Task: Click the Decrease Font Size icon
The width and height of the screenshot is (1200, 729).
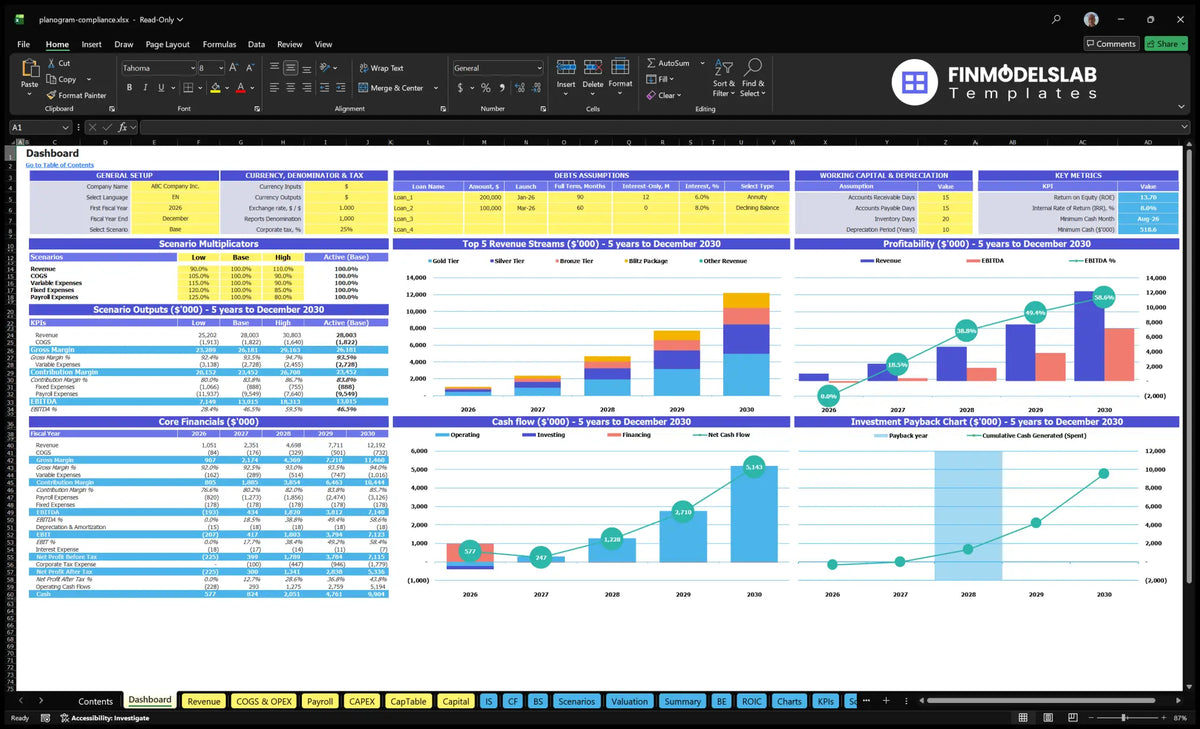Action: pos(248,68)
